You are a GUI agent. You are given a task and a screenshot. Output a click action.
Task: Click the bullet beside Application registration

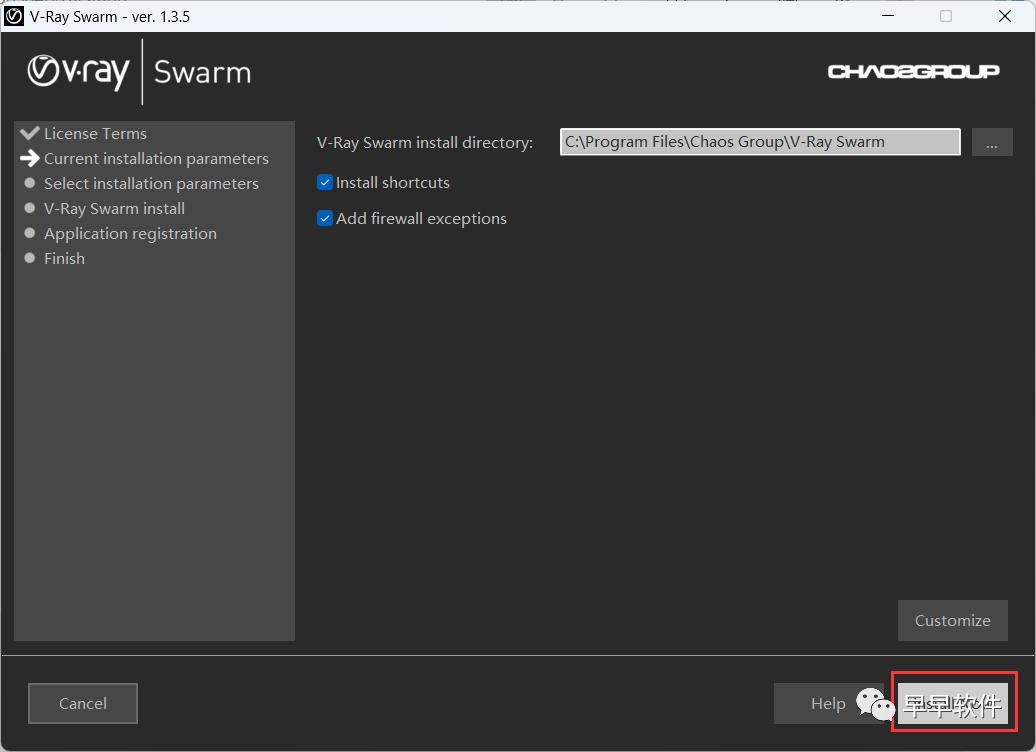(30, 233)
